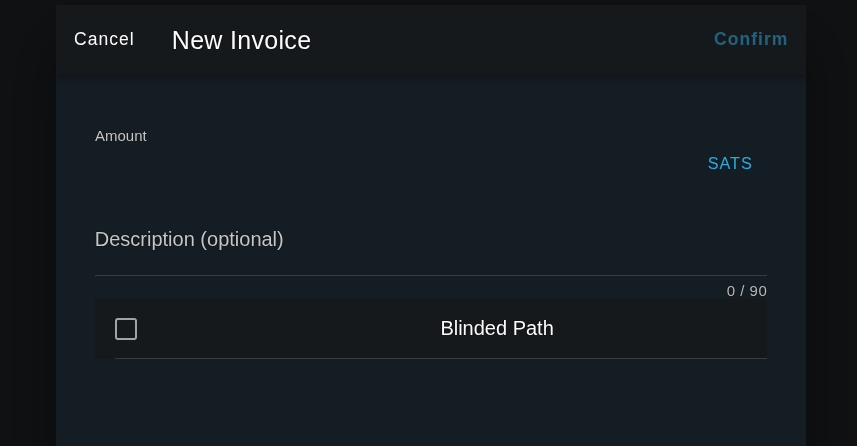Focus the Amount input field
This screenshot has height=446, width=857.
click(x=390, y=165)
